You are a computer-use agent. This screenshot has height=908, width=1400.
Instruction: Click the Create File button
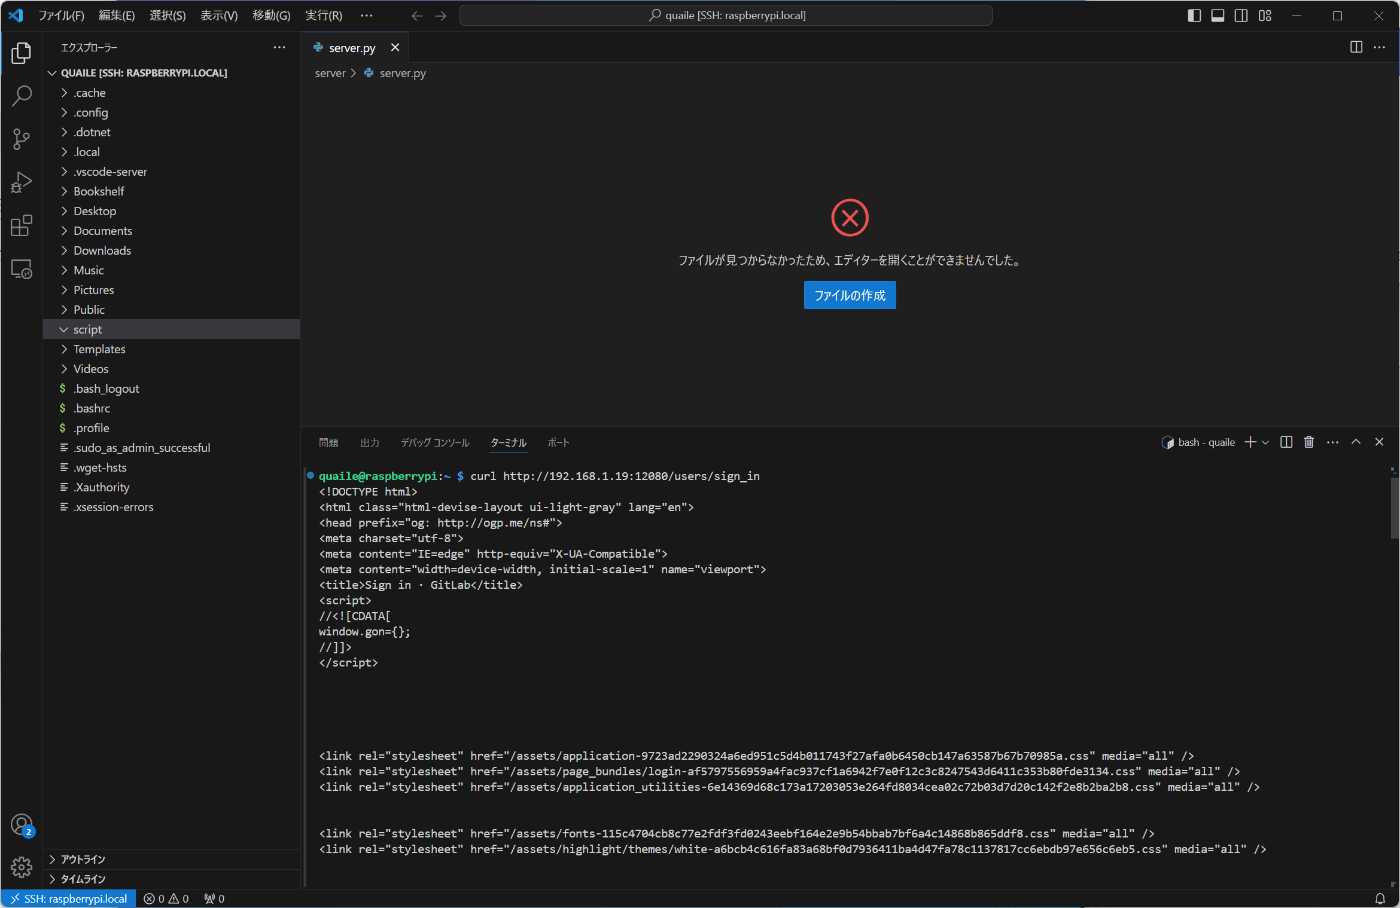pyautogui.click(x=850, y=295)
